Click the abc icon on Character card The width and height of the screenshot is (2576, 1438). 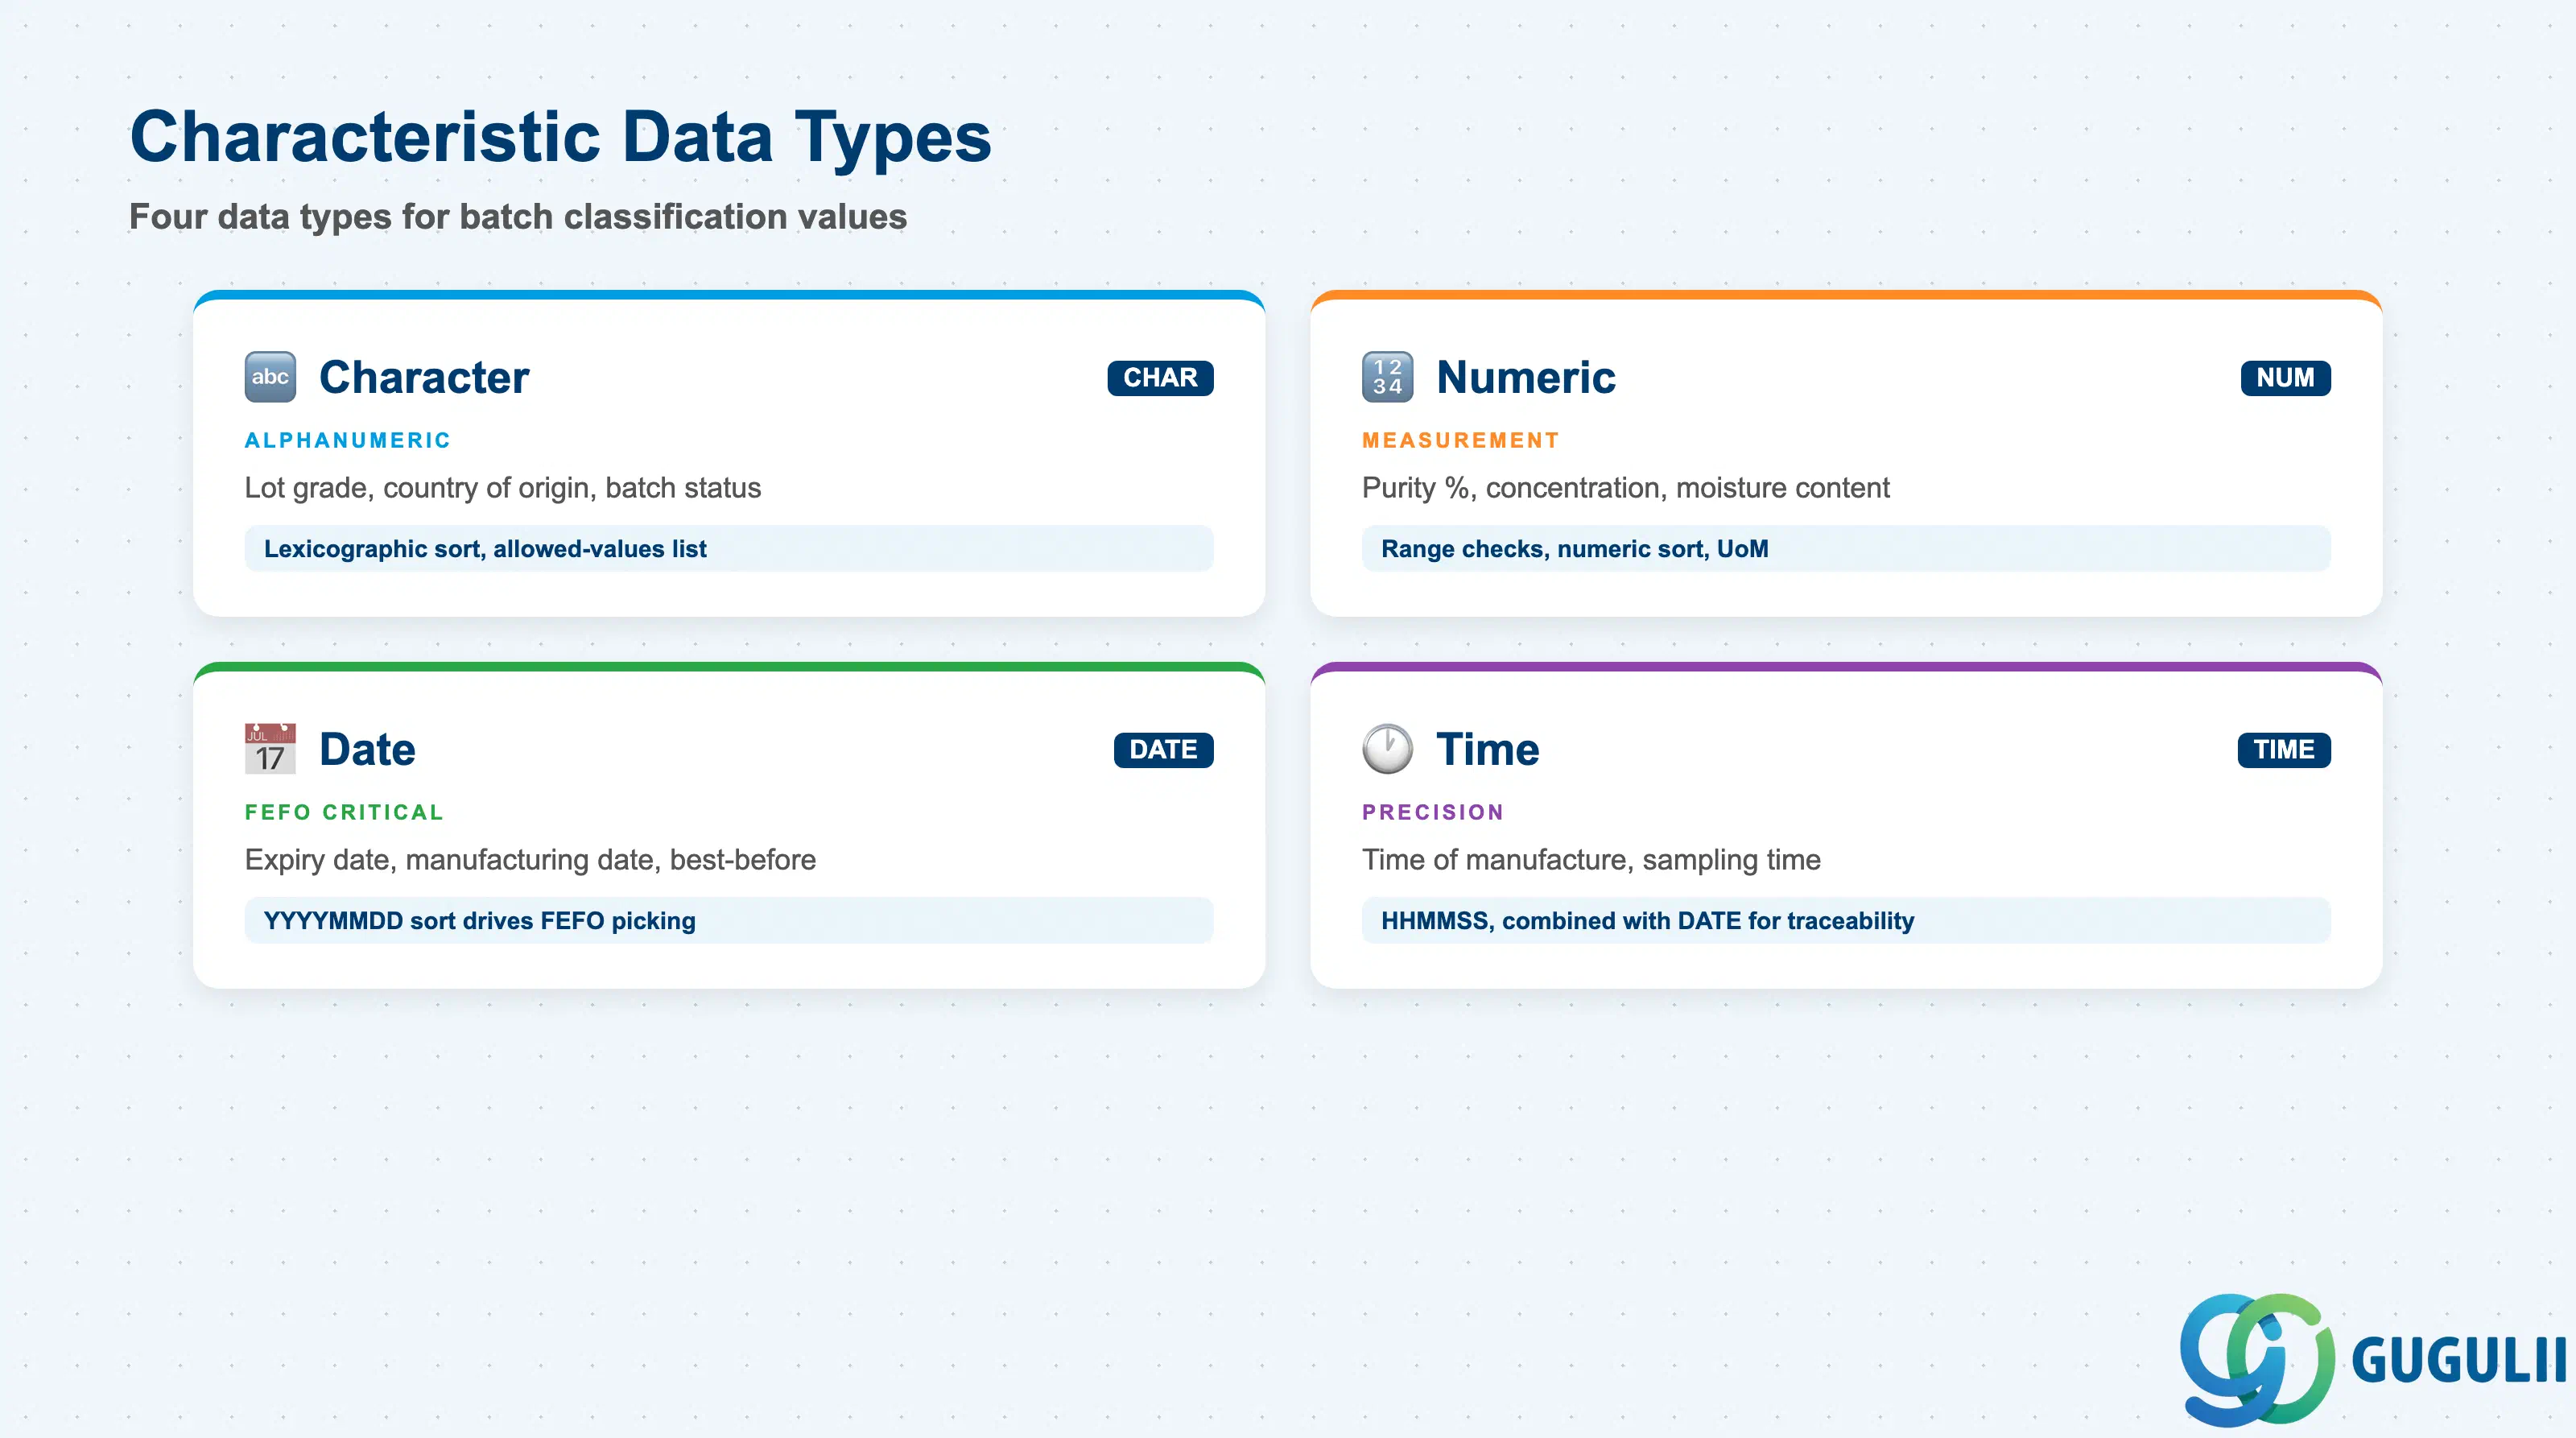(270, 377)
